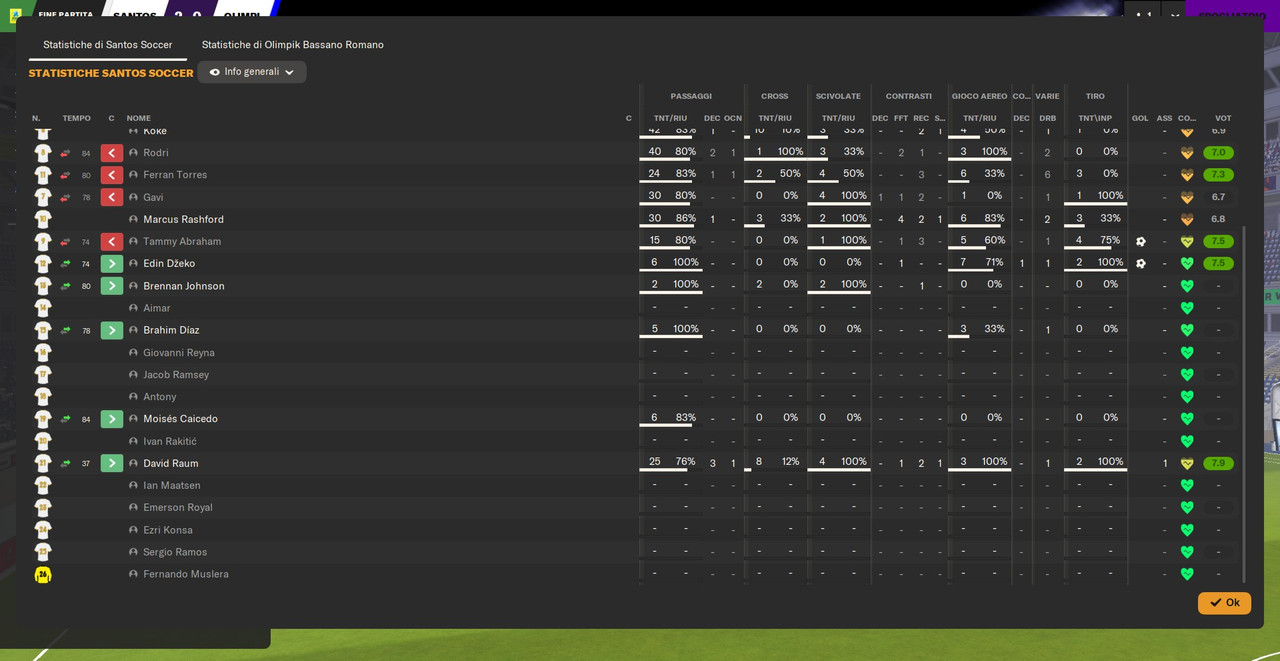Click the swap icon beside Moisés Caicedo's minute
Viewport: 1280px width, 661px height.
coord(65,419)
